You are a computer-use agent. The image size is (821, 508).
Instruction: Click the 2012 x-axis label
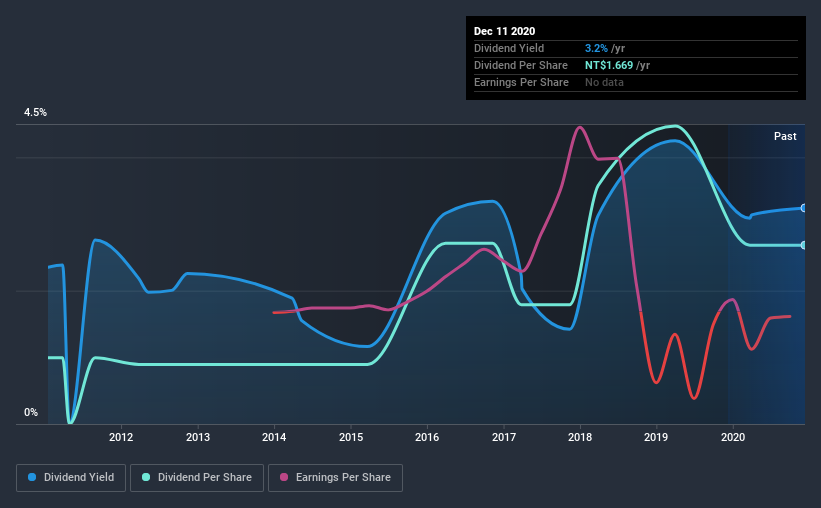point(121,437)
